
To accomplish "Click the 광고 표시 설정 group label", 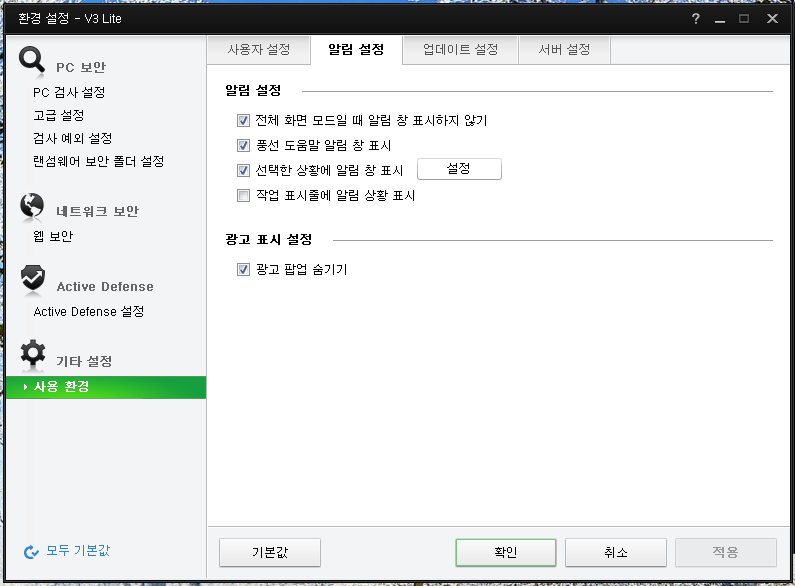I will point(269,239).
